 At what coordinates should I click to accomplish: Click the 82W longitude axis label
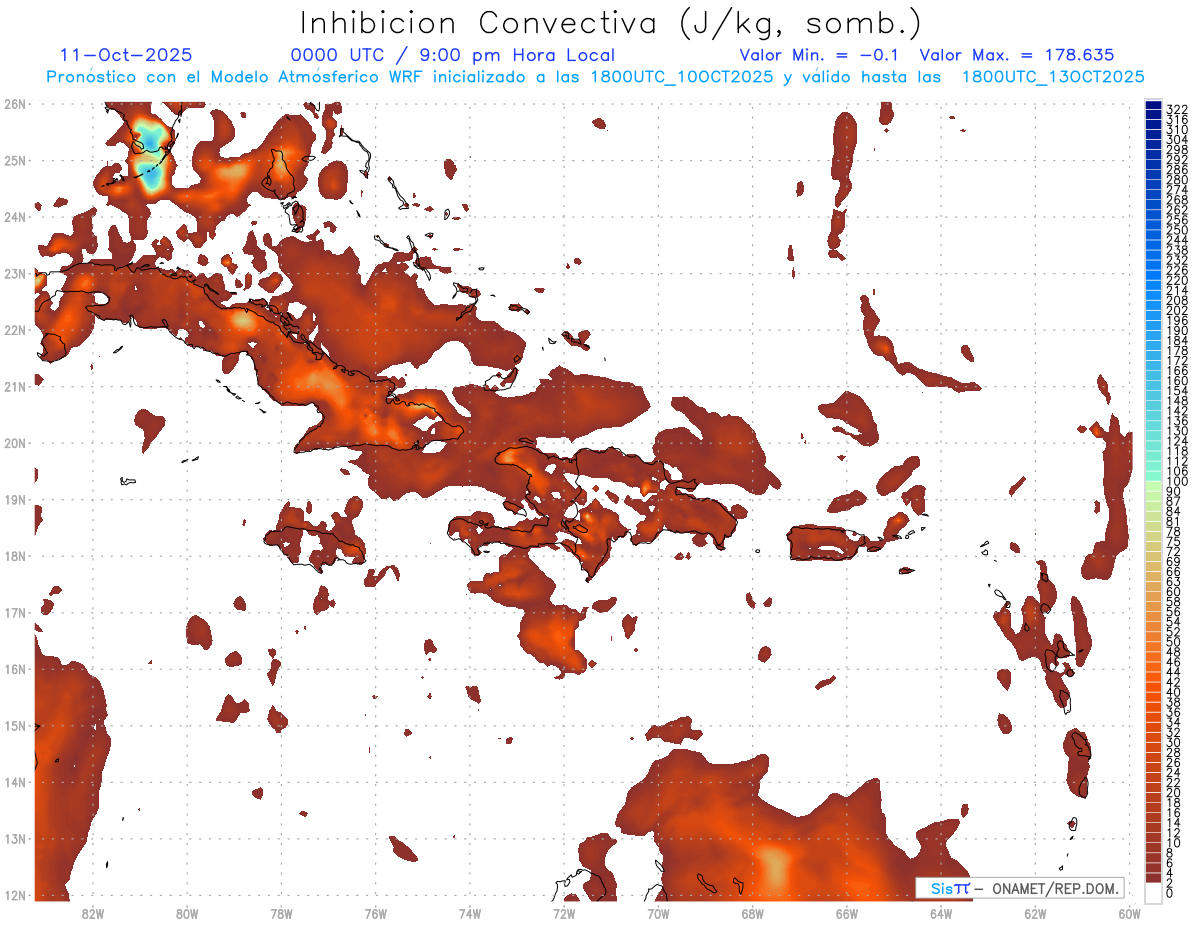pos(92,913)
